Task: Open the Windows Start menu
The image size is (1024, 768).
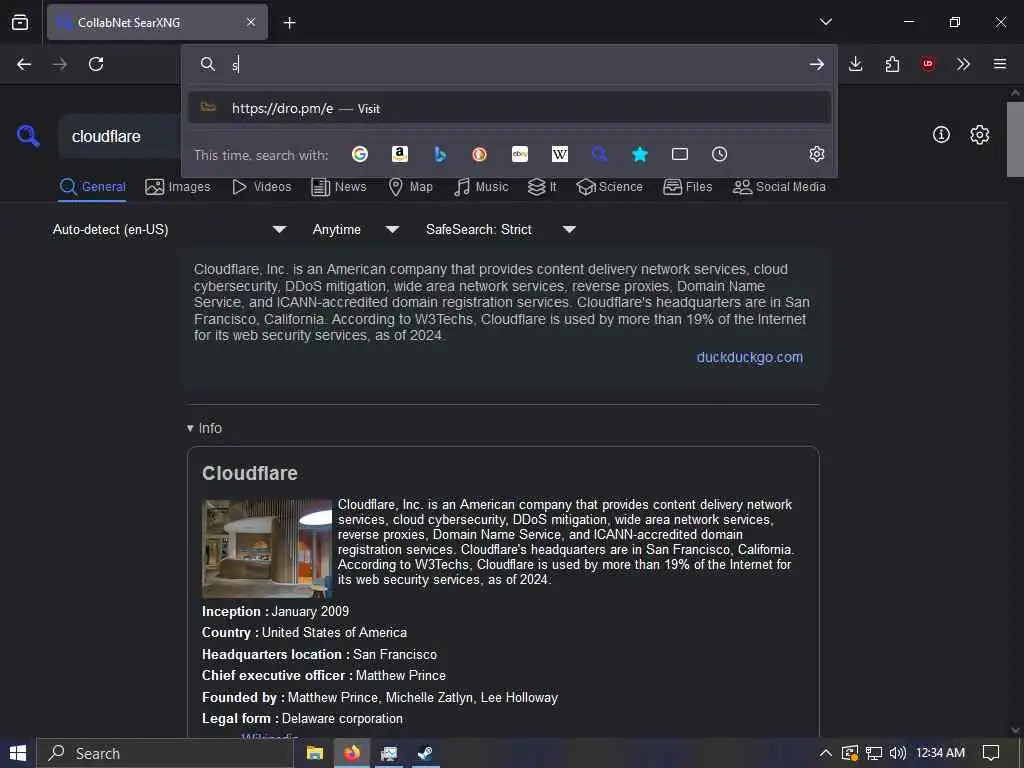Action: (18, 753)
